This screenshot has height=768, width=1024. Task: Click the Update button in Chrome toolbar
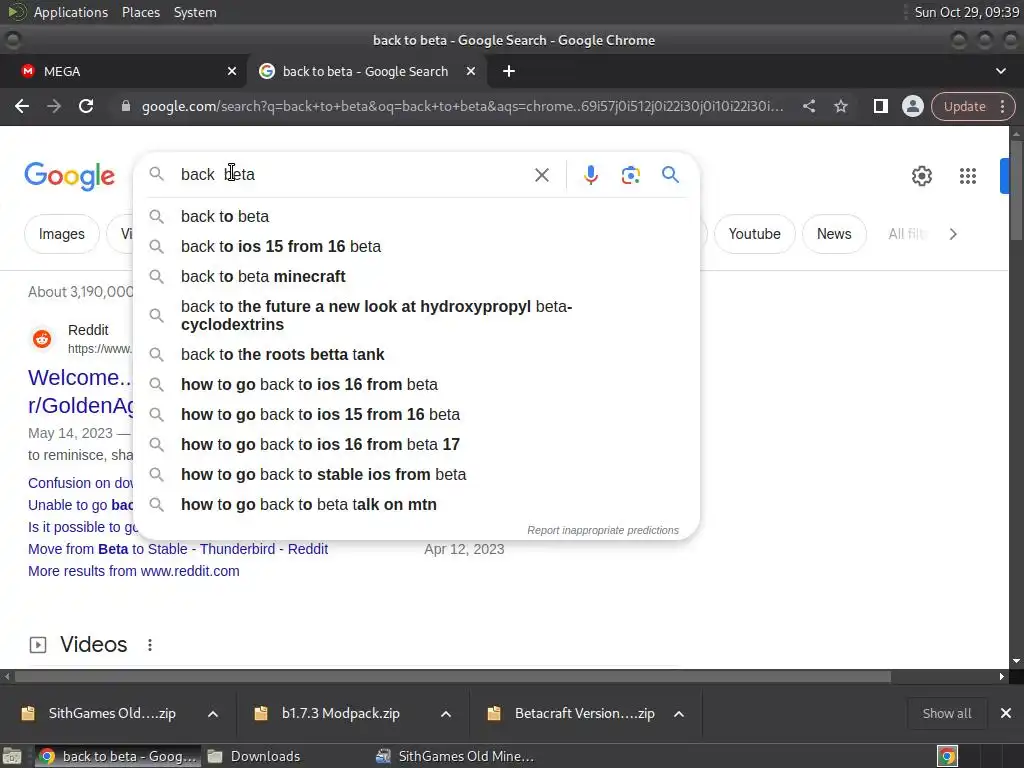coord(965,106)
